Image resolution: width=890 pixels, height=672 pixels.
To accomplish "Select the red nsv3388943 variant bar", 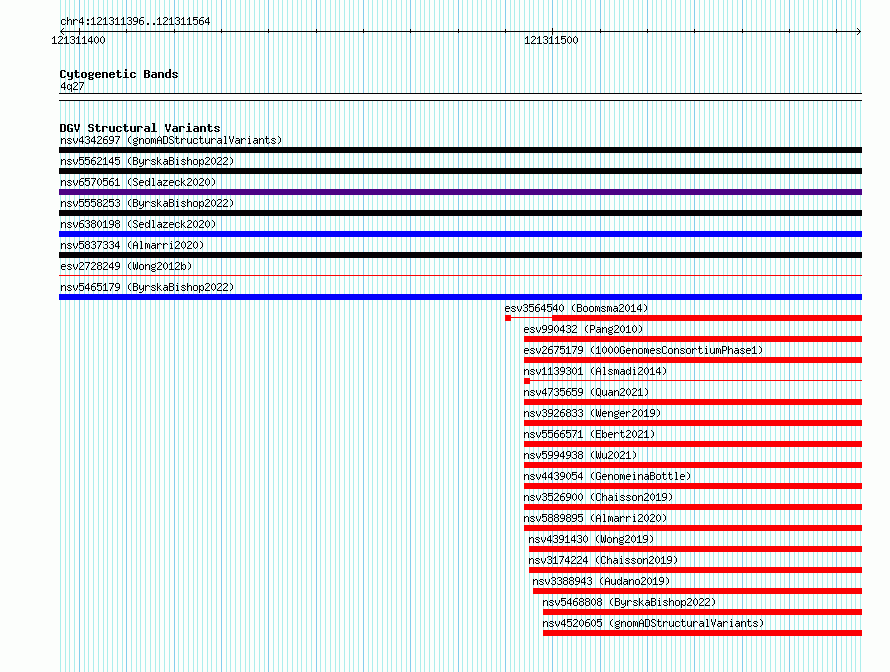I will pyautogui.click(x=698, y=591).
